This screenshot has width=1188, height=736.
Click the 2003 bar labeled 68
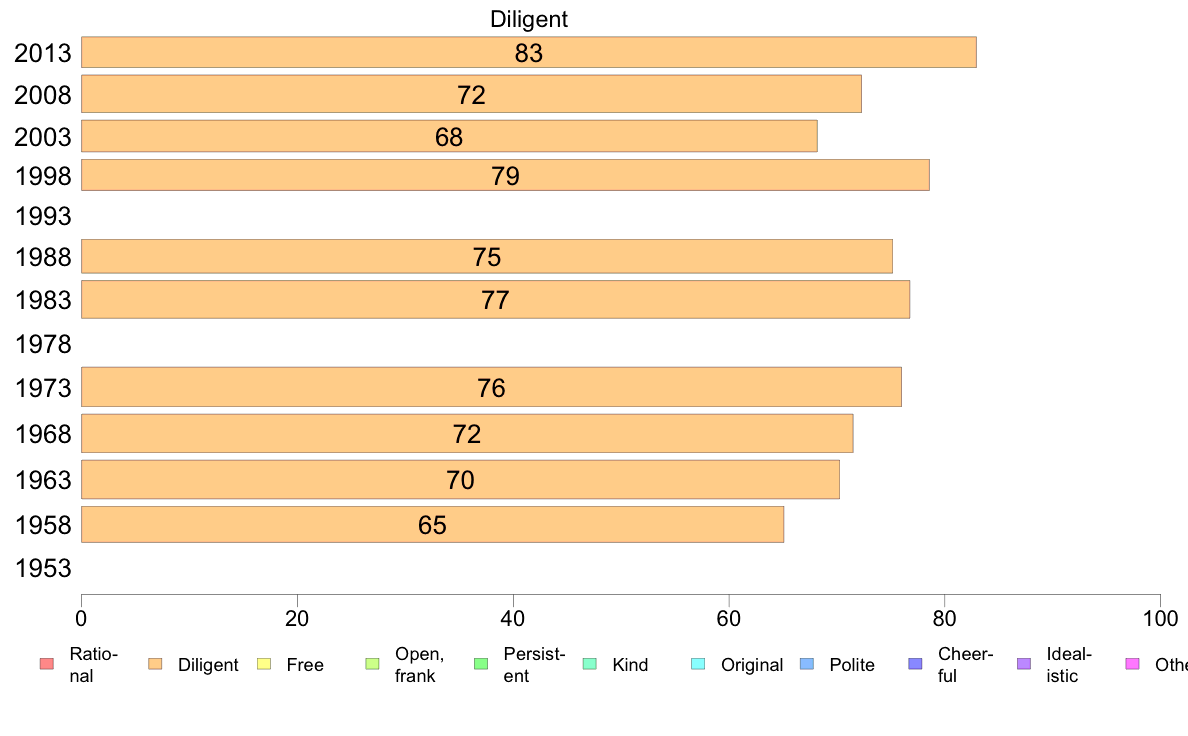click(449, 136)
